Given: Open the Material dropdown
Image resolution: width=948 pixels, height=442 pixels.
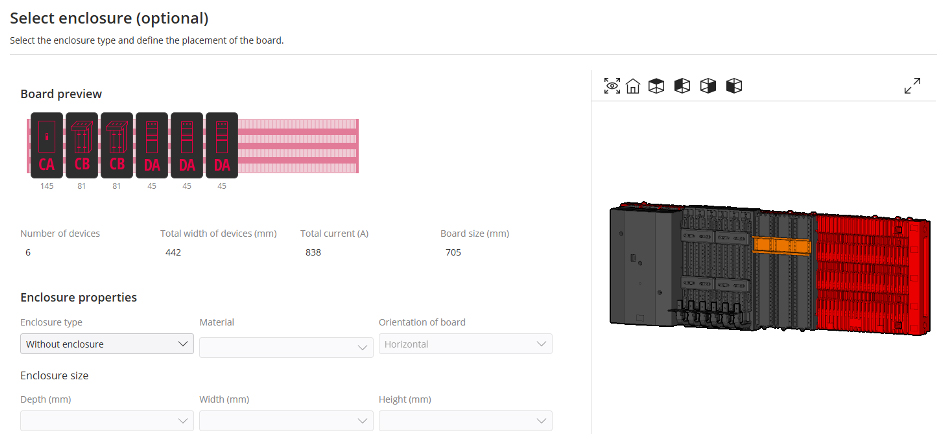Looking at the screenshot, I should coord(286,347).
